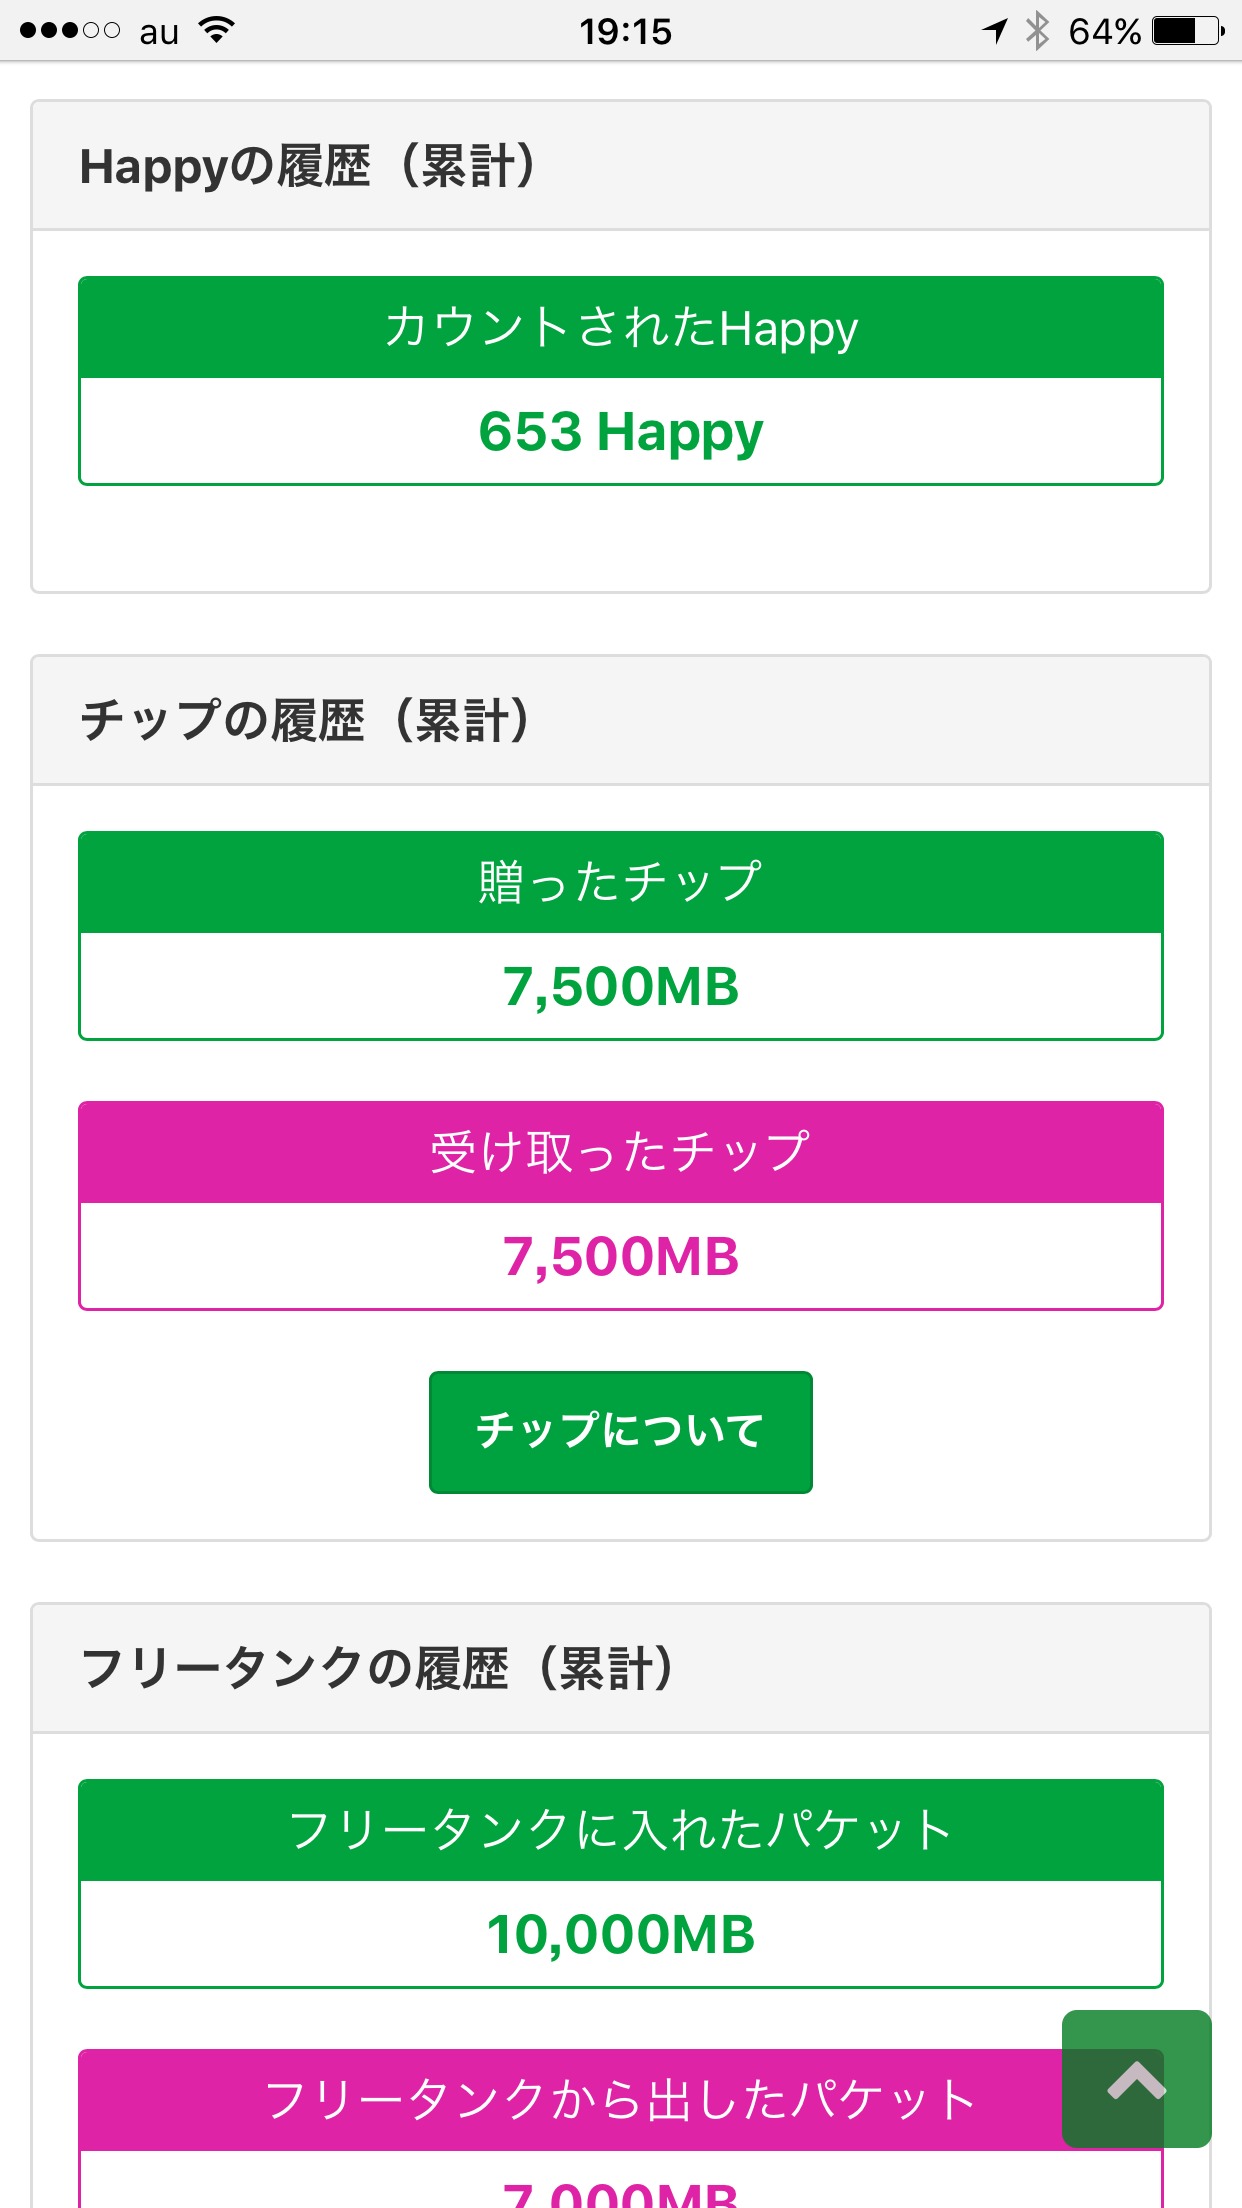Viewport: 1242px width, 2208px height.
Task: Tap the フリータンクの履歴（累計） section title
Action: point(377,1669)
